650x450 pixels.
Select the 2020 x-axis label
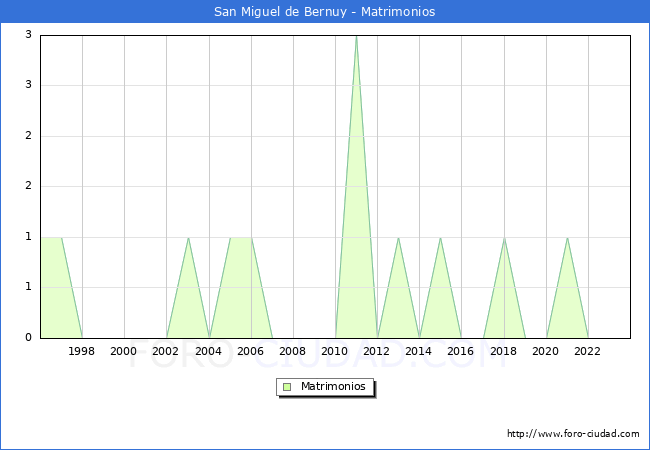coord(546,351)
